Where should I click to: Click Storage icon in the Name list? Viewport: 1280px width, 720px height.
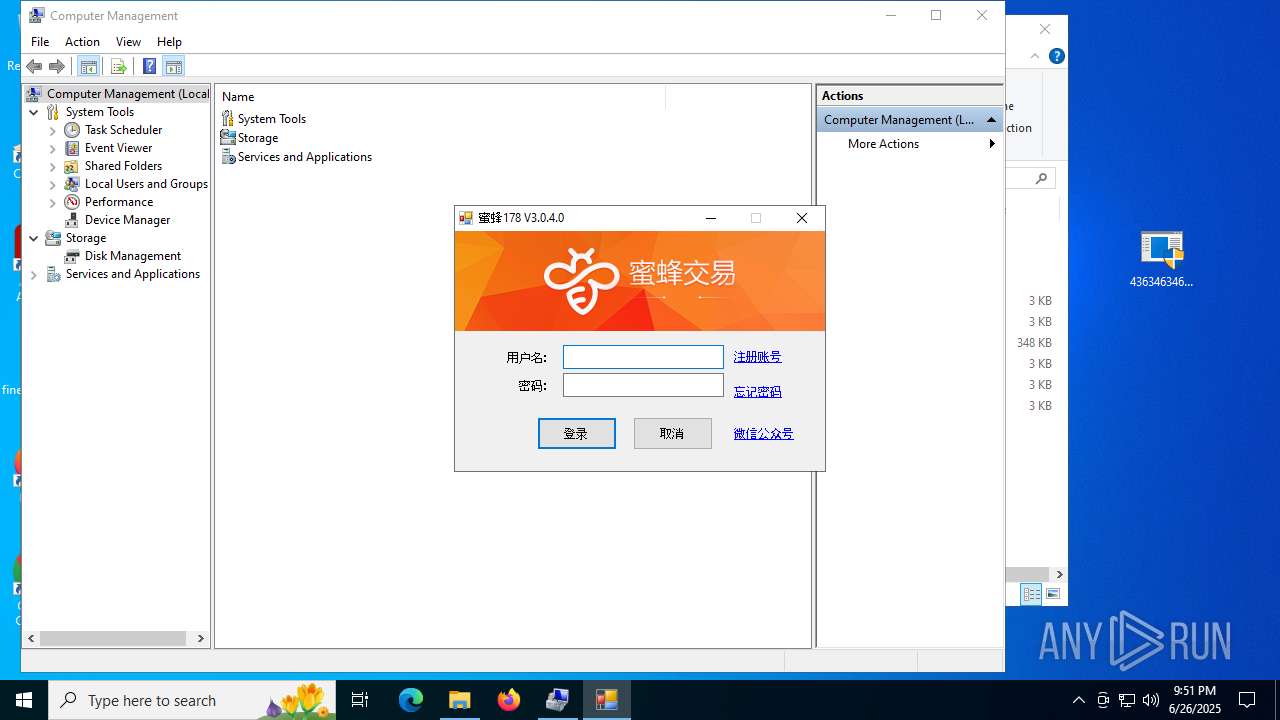(228, 138)
